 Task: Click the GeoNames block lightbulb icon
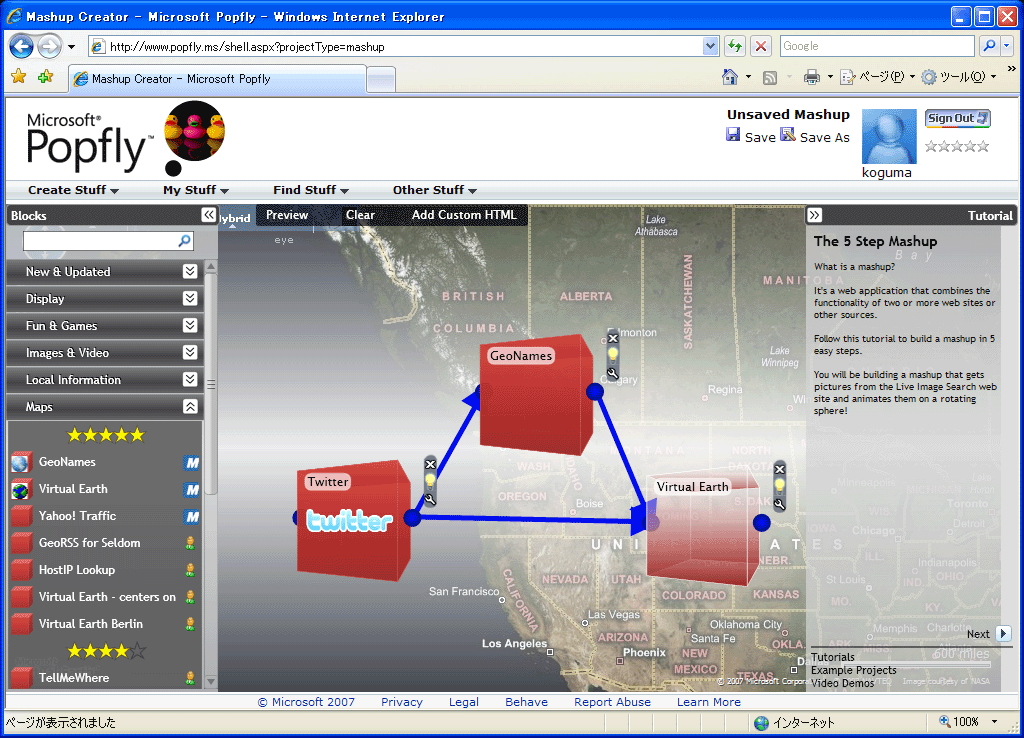613,355
